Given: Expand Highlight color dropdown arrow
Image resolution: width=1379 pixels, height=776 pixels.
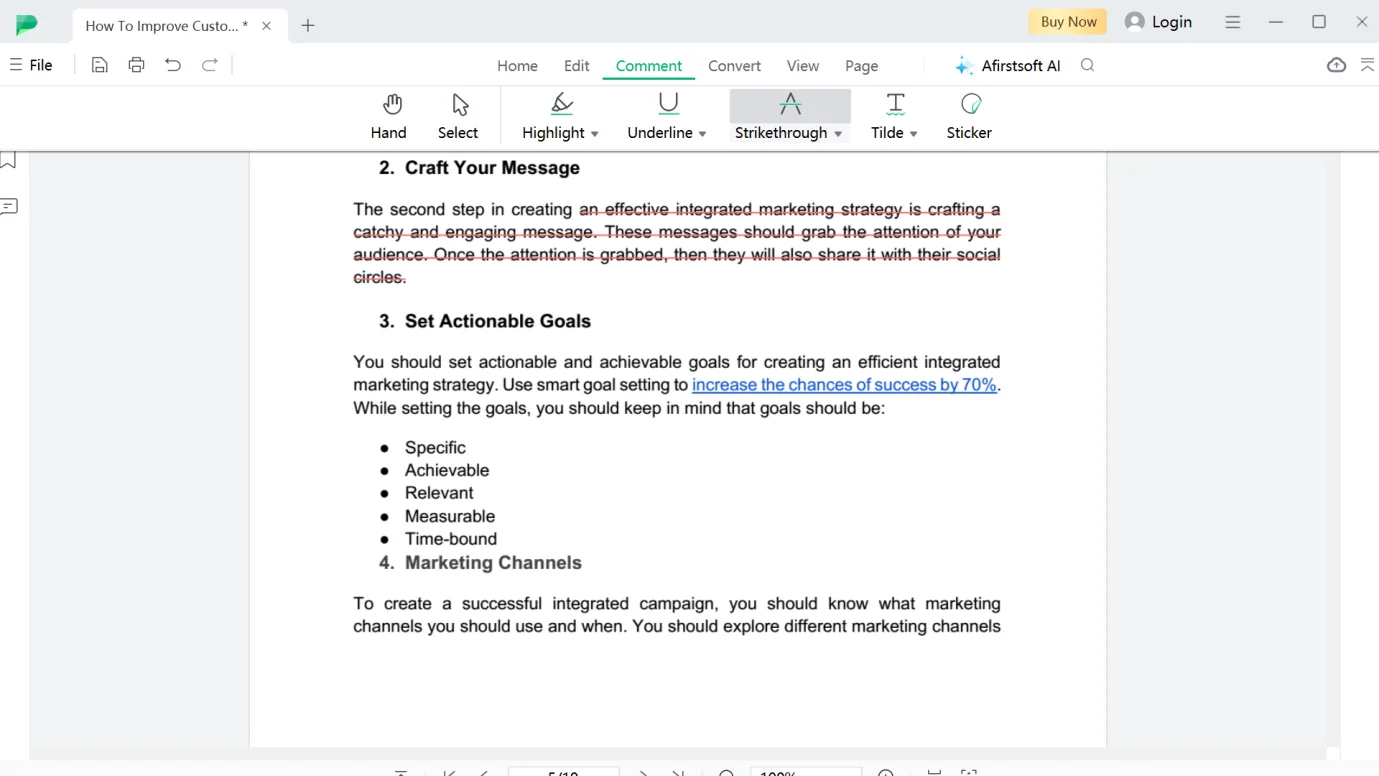Looking at the screenshot, I should (595, 134).
